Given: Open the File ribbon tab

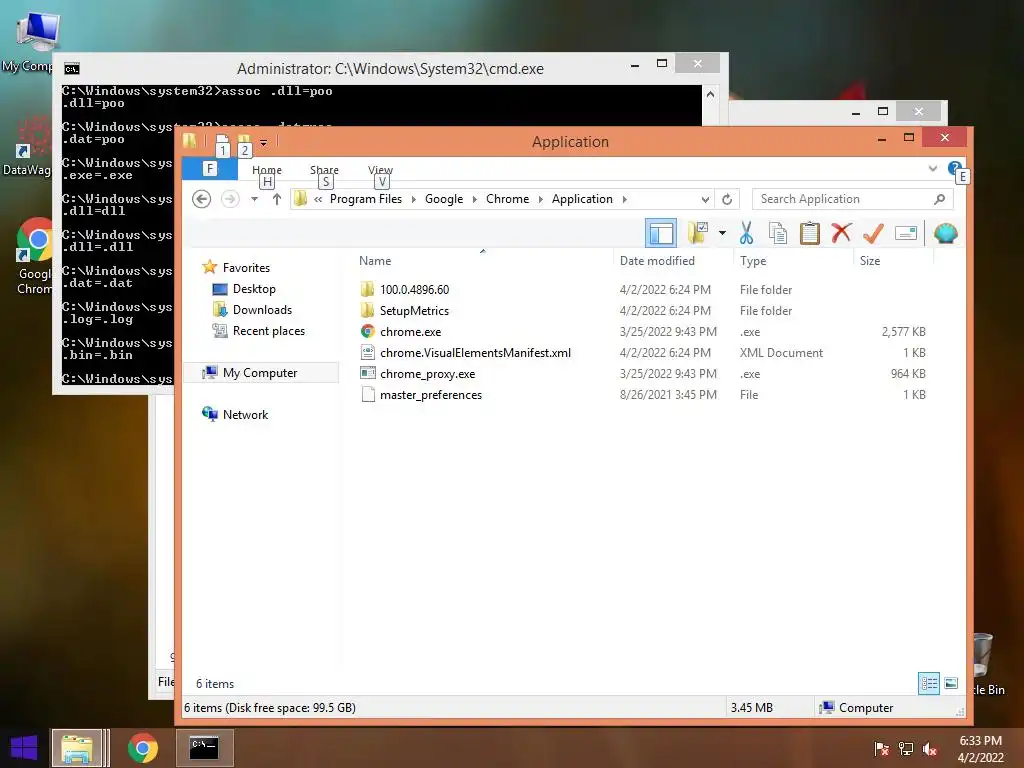Looking at the screenshot, I should coord(209,169).
